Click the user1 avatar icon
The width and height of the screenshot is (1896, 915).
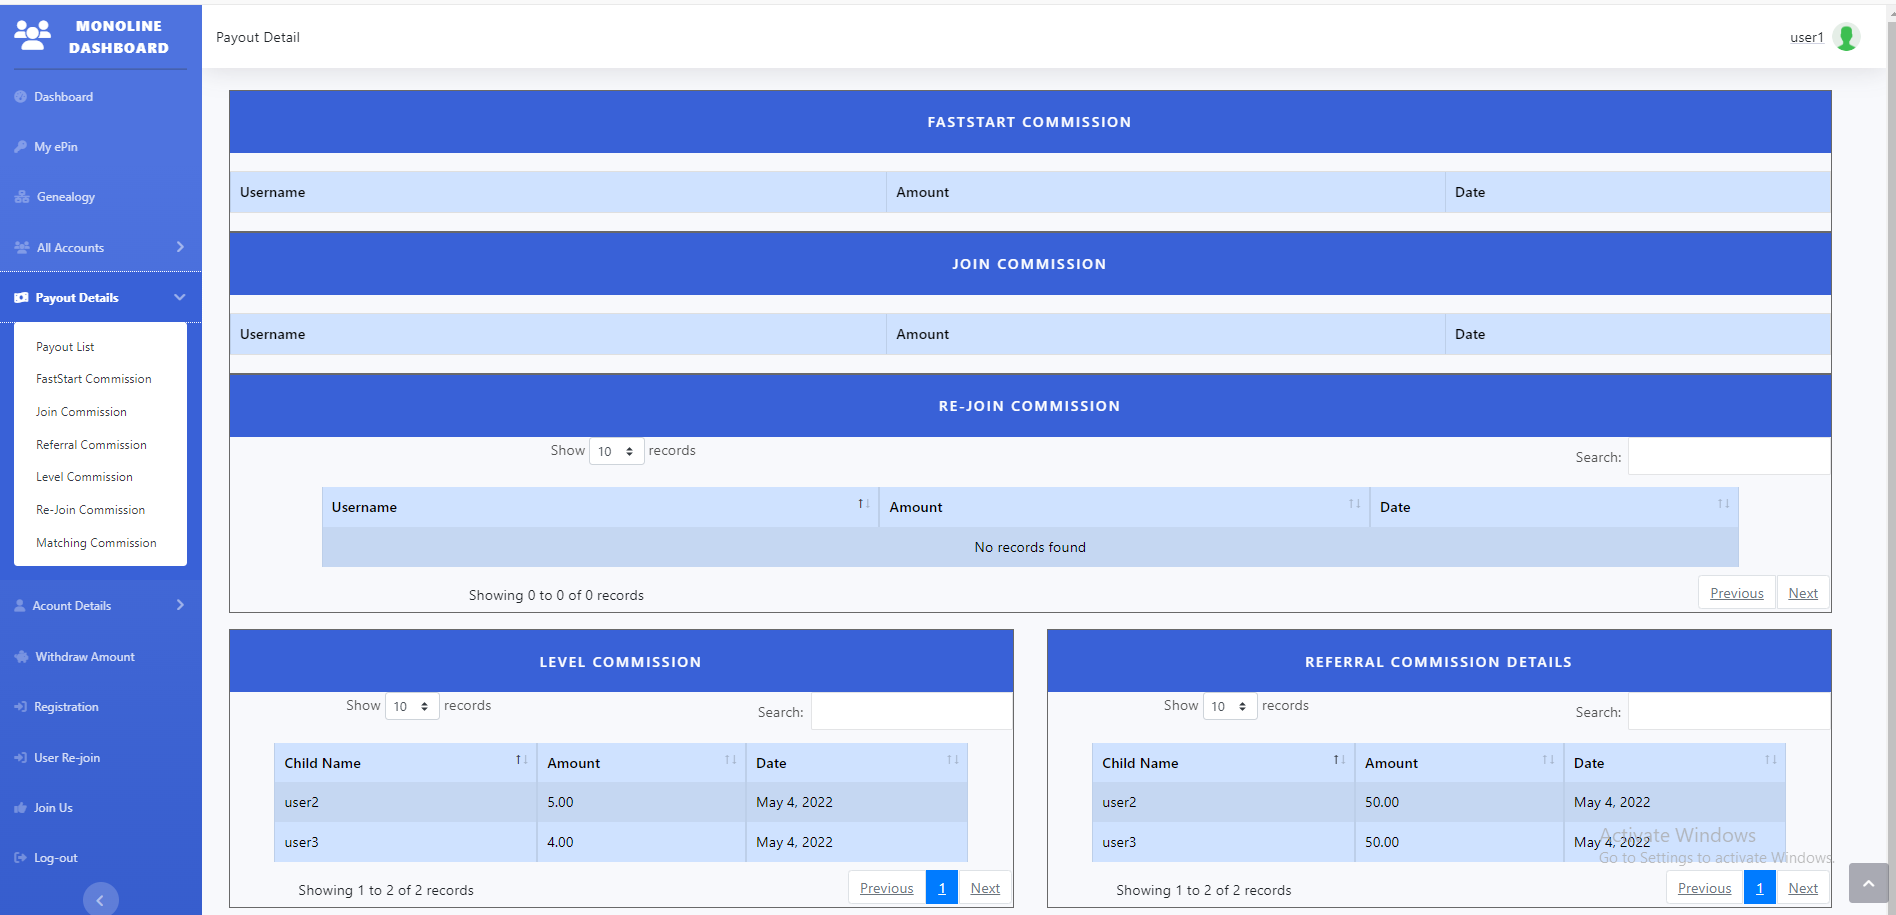pos(1846,37)
